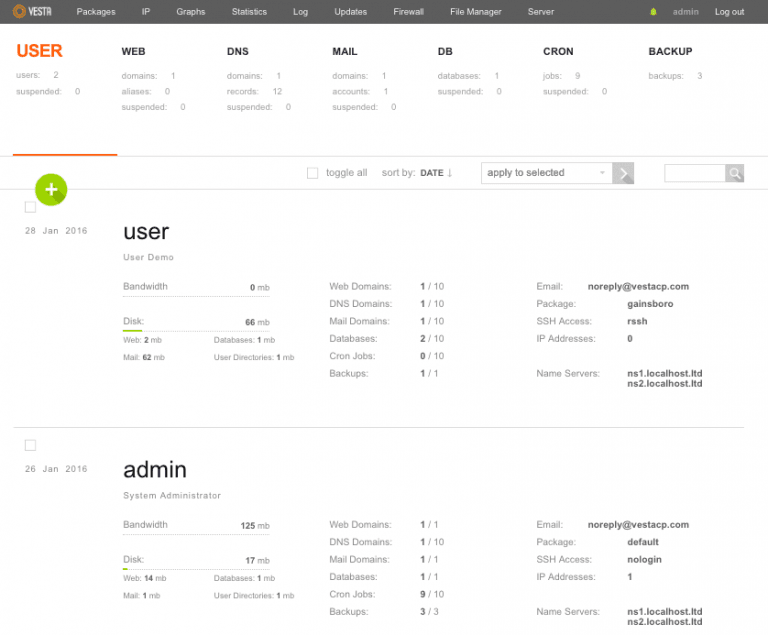Switch to the CRON tab
768x635 pixels.
[558, 51]
